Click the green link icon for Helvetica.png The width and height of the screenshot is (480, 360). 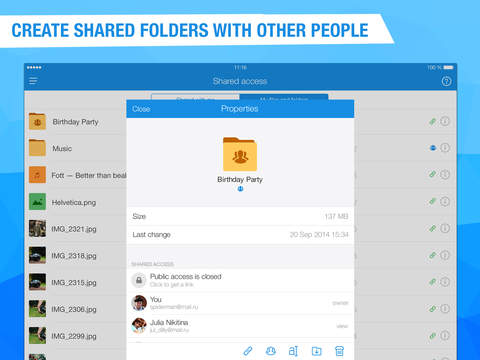click(x=432, y=201)
